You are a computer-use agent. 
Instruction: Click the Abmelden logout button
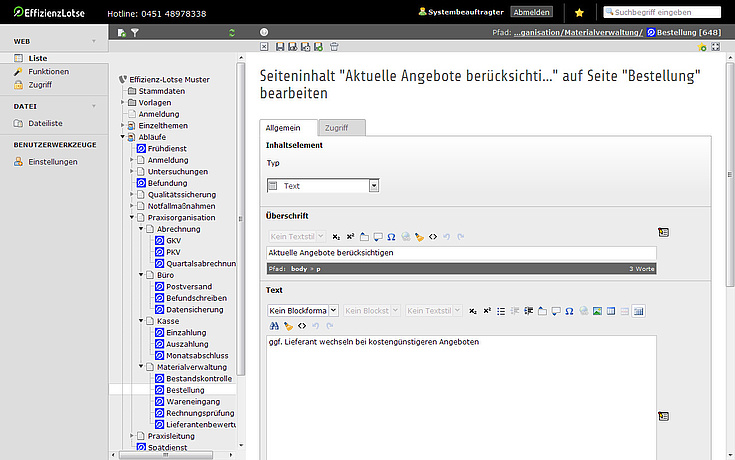tap(531, 12)
